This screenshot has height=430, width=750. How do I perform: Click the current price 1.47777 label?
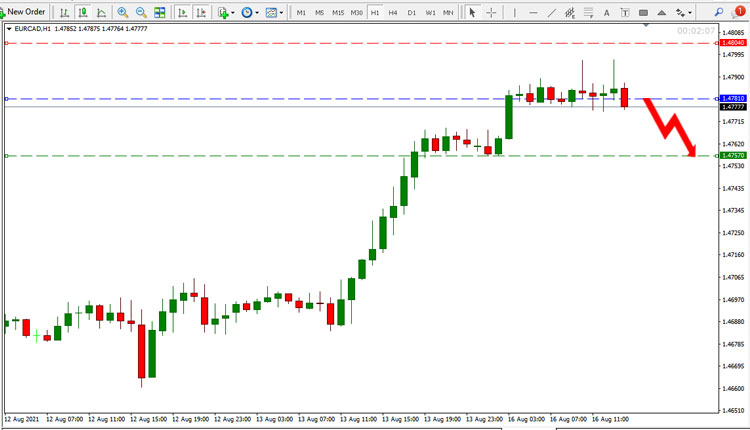coord(733,107)
